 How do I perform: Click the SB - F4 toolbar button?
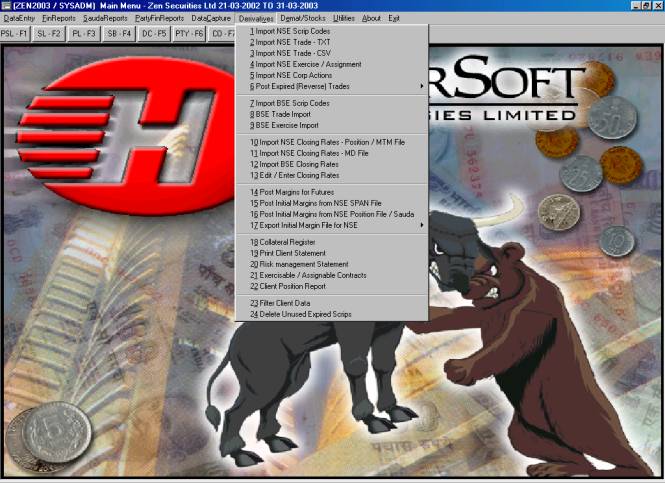pyautogui.click(x=118, y=33)
